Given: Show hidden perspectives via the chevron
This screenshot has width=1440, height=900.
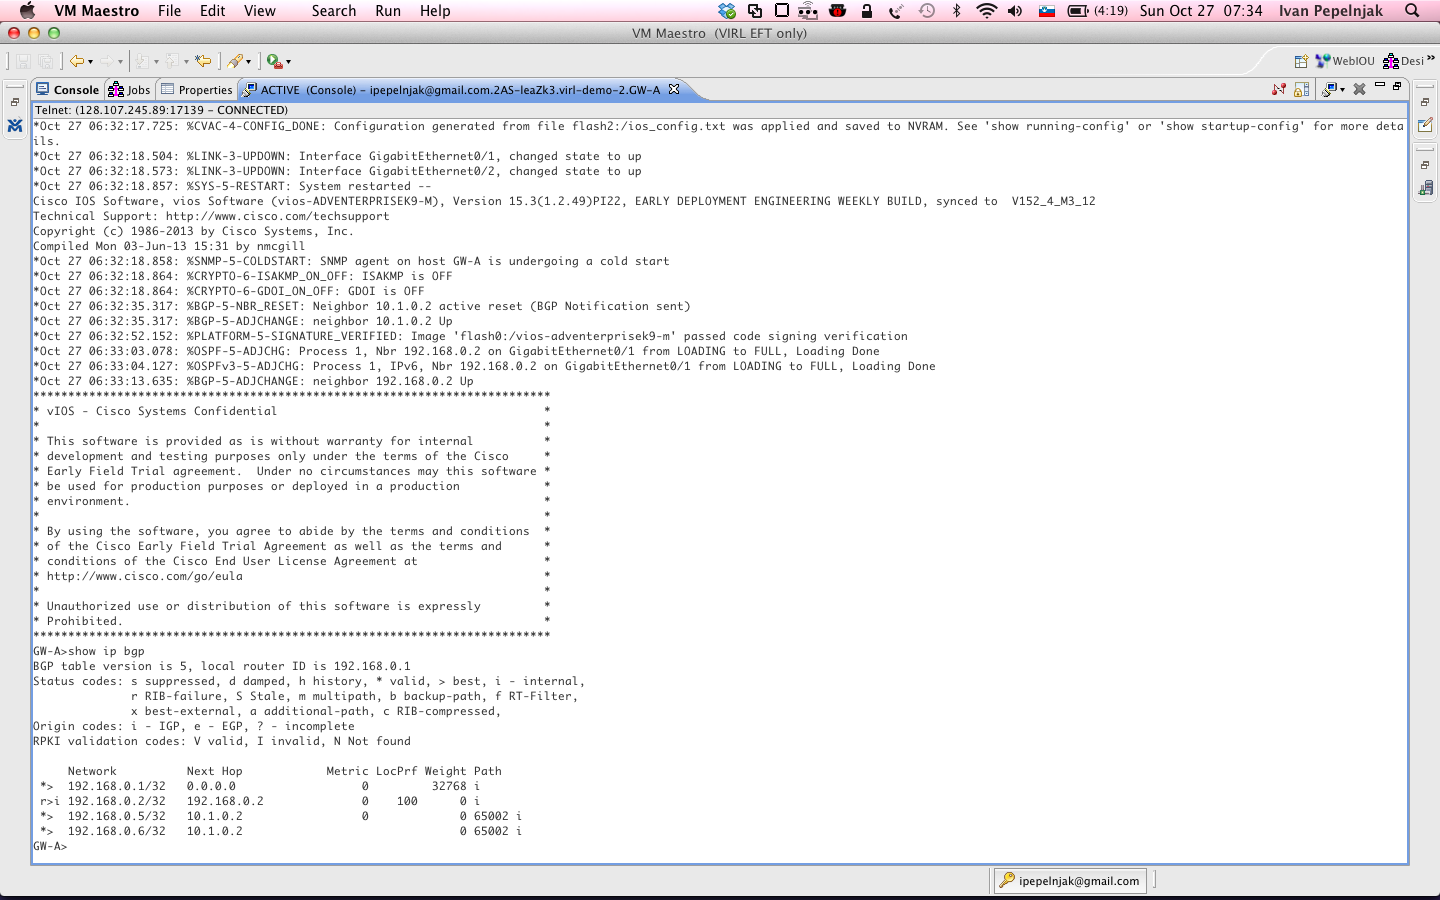Looking at the screenshot, I should 1431,59.
